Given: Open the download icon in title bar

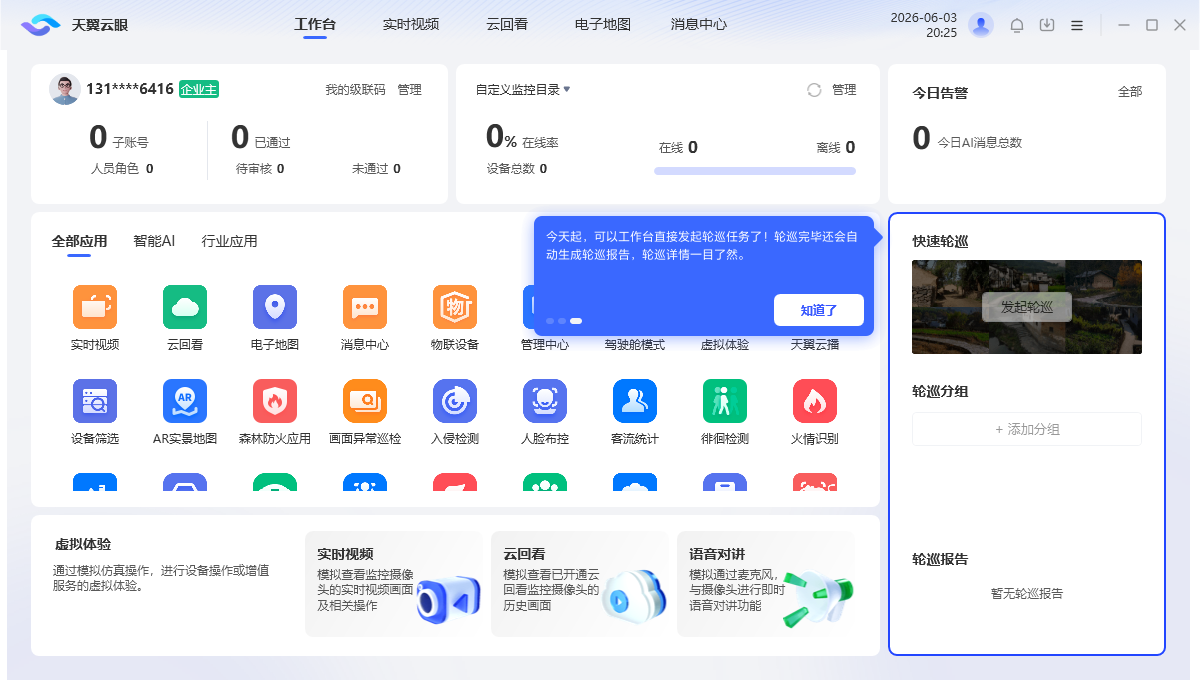Looking at the screenshot, I should tap(1047, 25).
